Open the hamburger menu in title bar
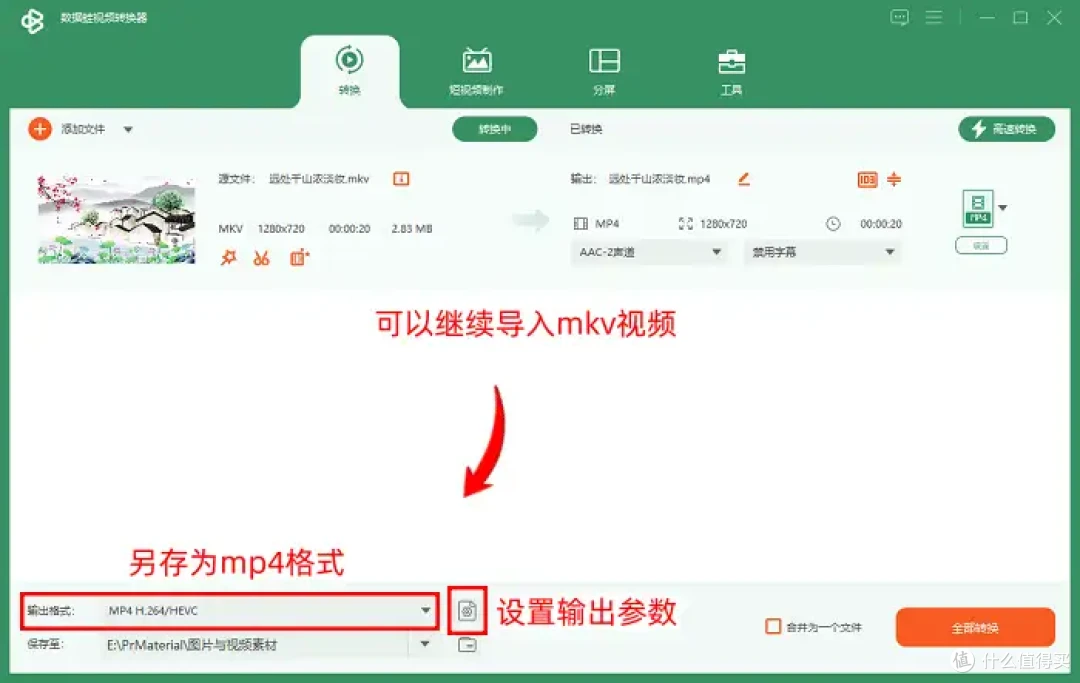This screenshot has height=683, width=1080. pos(934,17)
